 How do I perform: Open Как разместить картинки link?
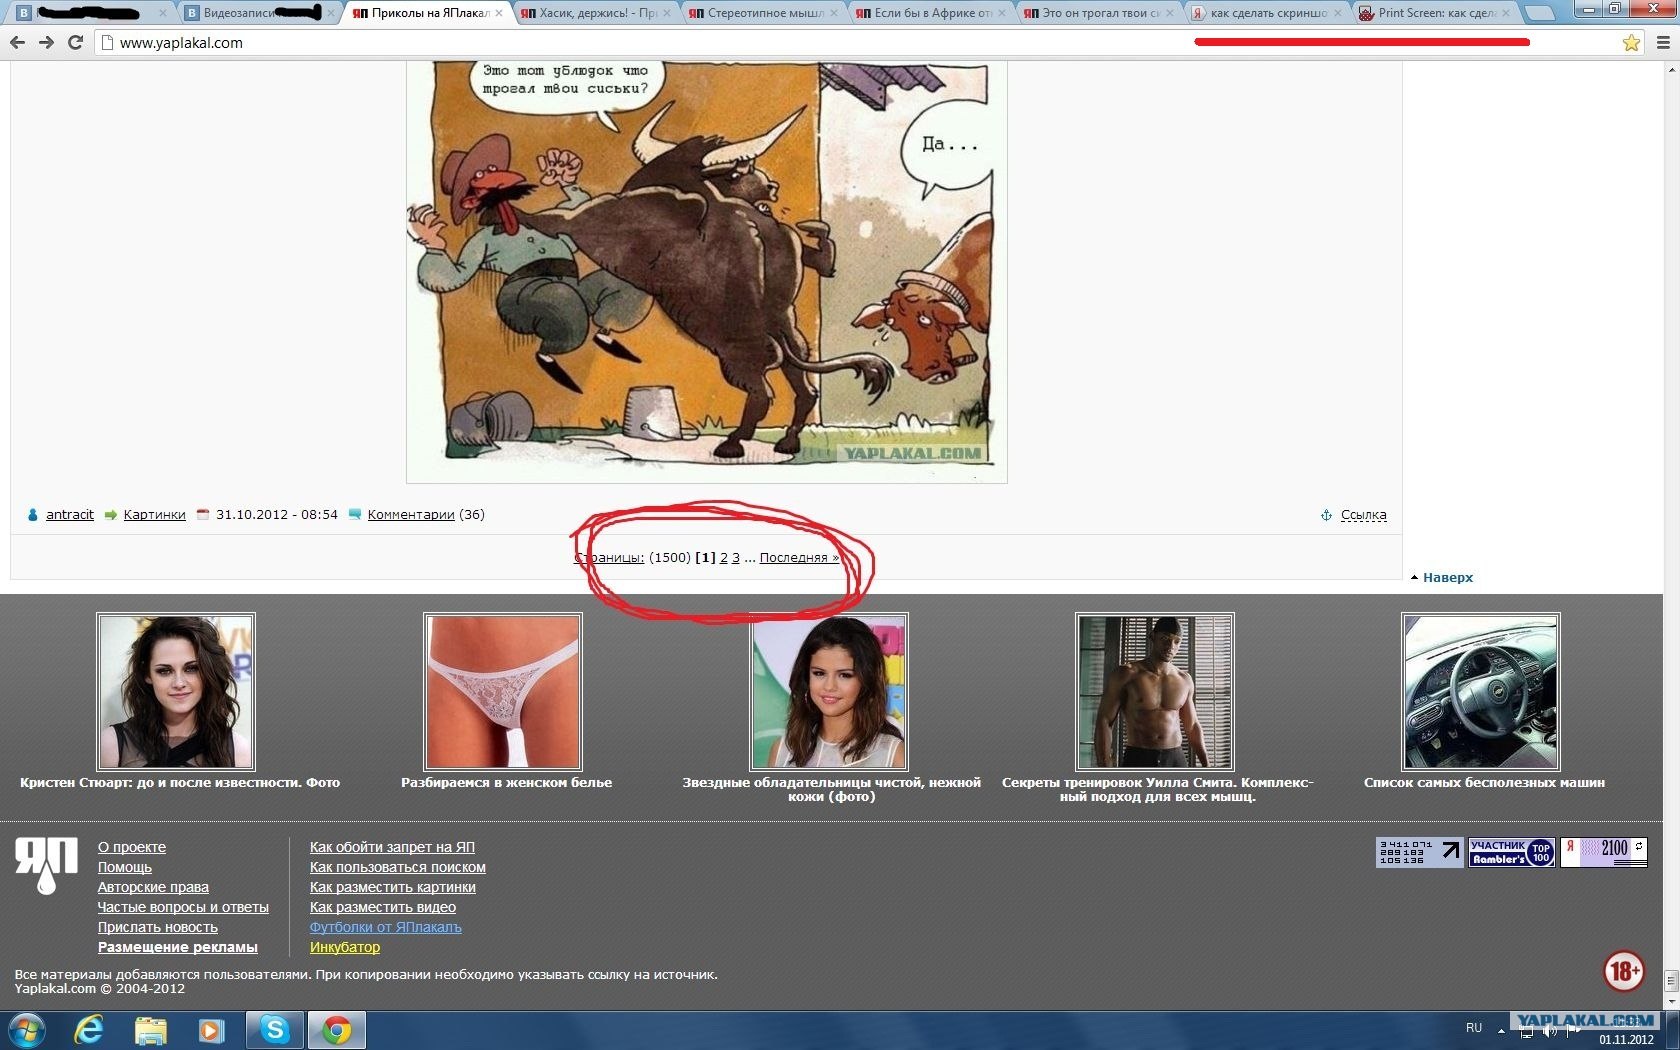(393, 887)
